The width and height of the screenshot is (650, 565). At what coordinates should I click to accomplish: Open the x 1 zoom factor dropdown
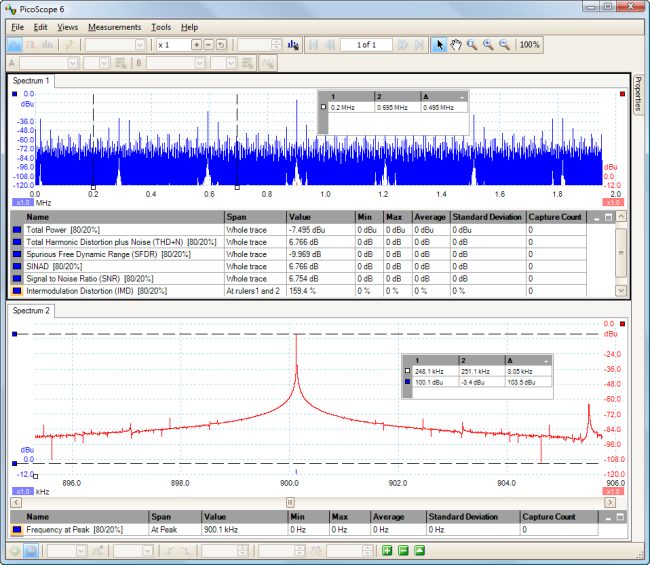171,45
